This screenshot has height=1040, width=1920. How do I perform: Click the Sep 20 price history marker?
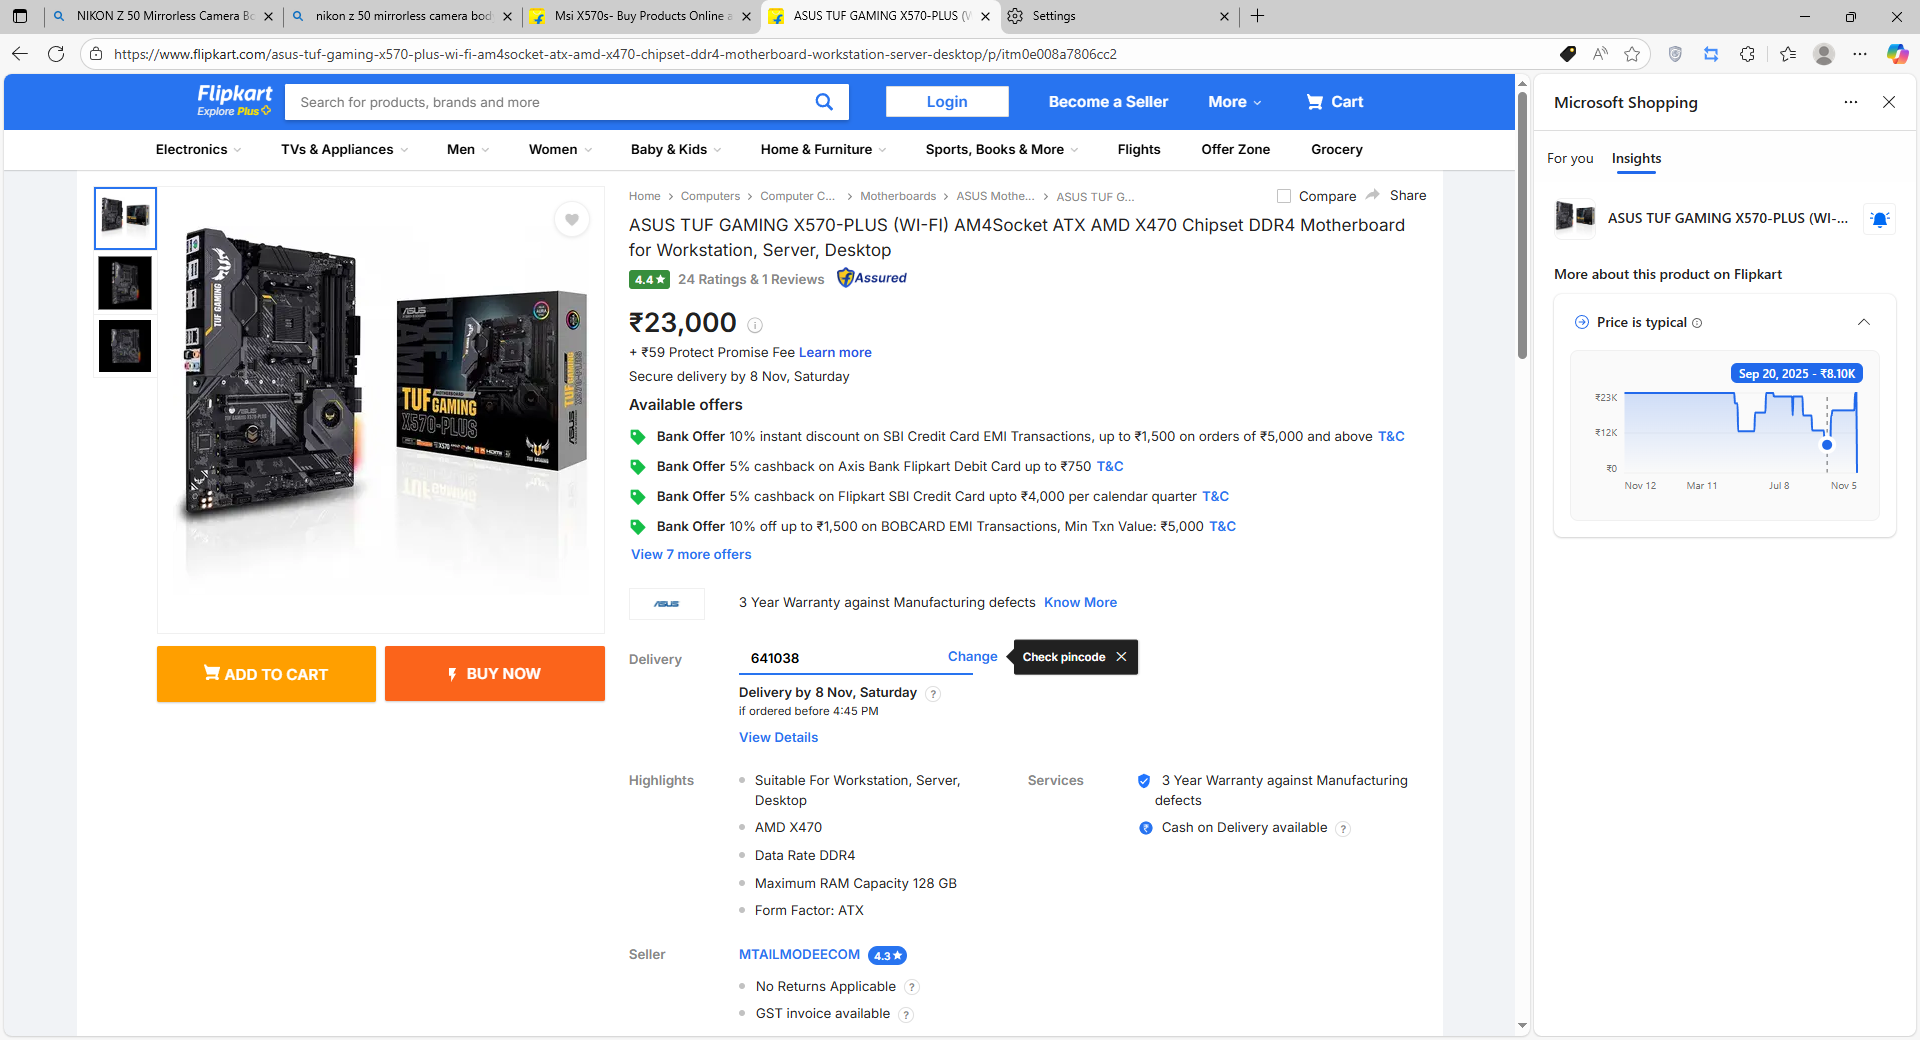click(1827, 445)
